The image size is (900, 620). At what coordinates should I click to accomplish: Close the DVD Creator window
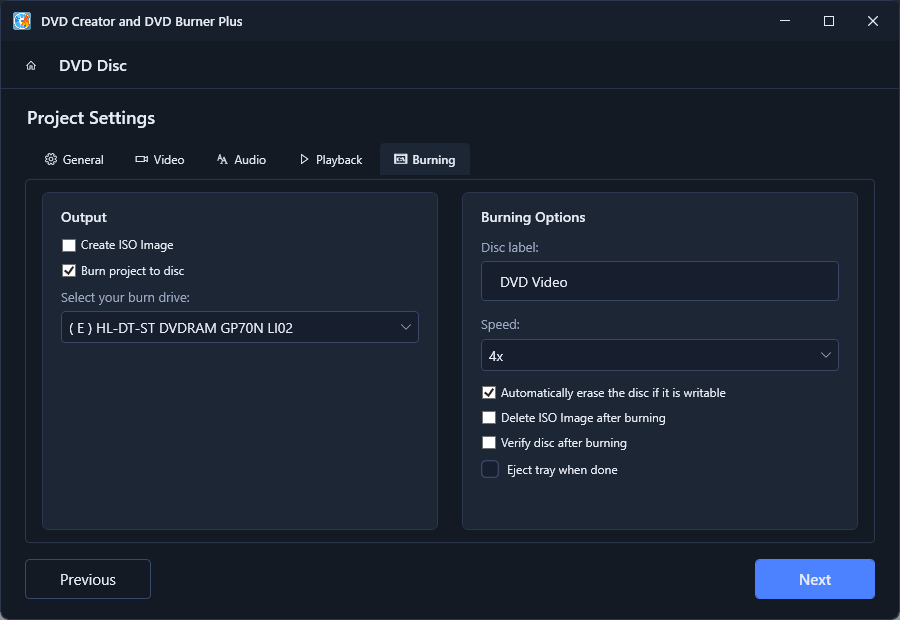pyautogui.click(x=872, y=21)
